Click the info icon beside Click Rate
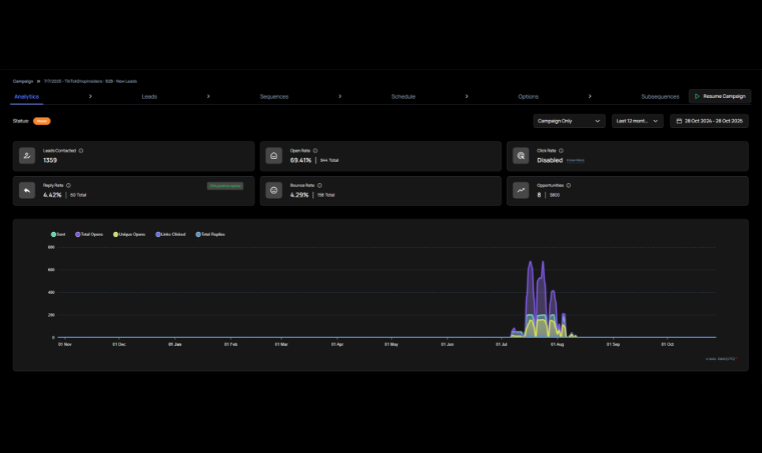Screen dimensions: 762x453 pyautogui.click(x=561, y=151)
